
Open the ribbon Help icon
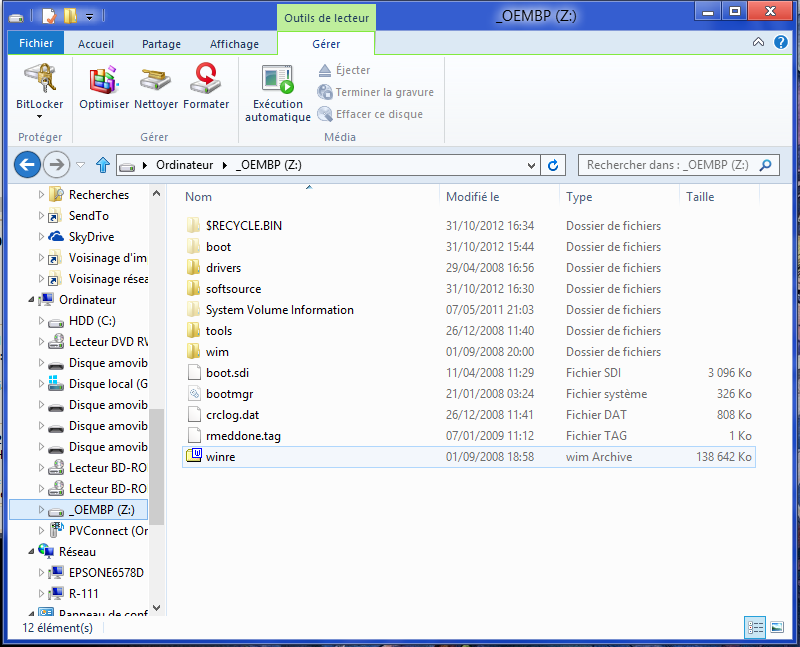pos(781,42)
